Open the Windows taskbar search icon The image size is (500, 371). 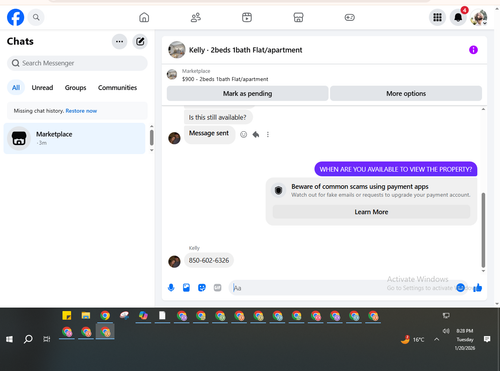click(x=28, y=339)
